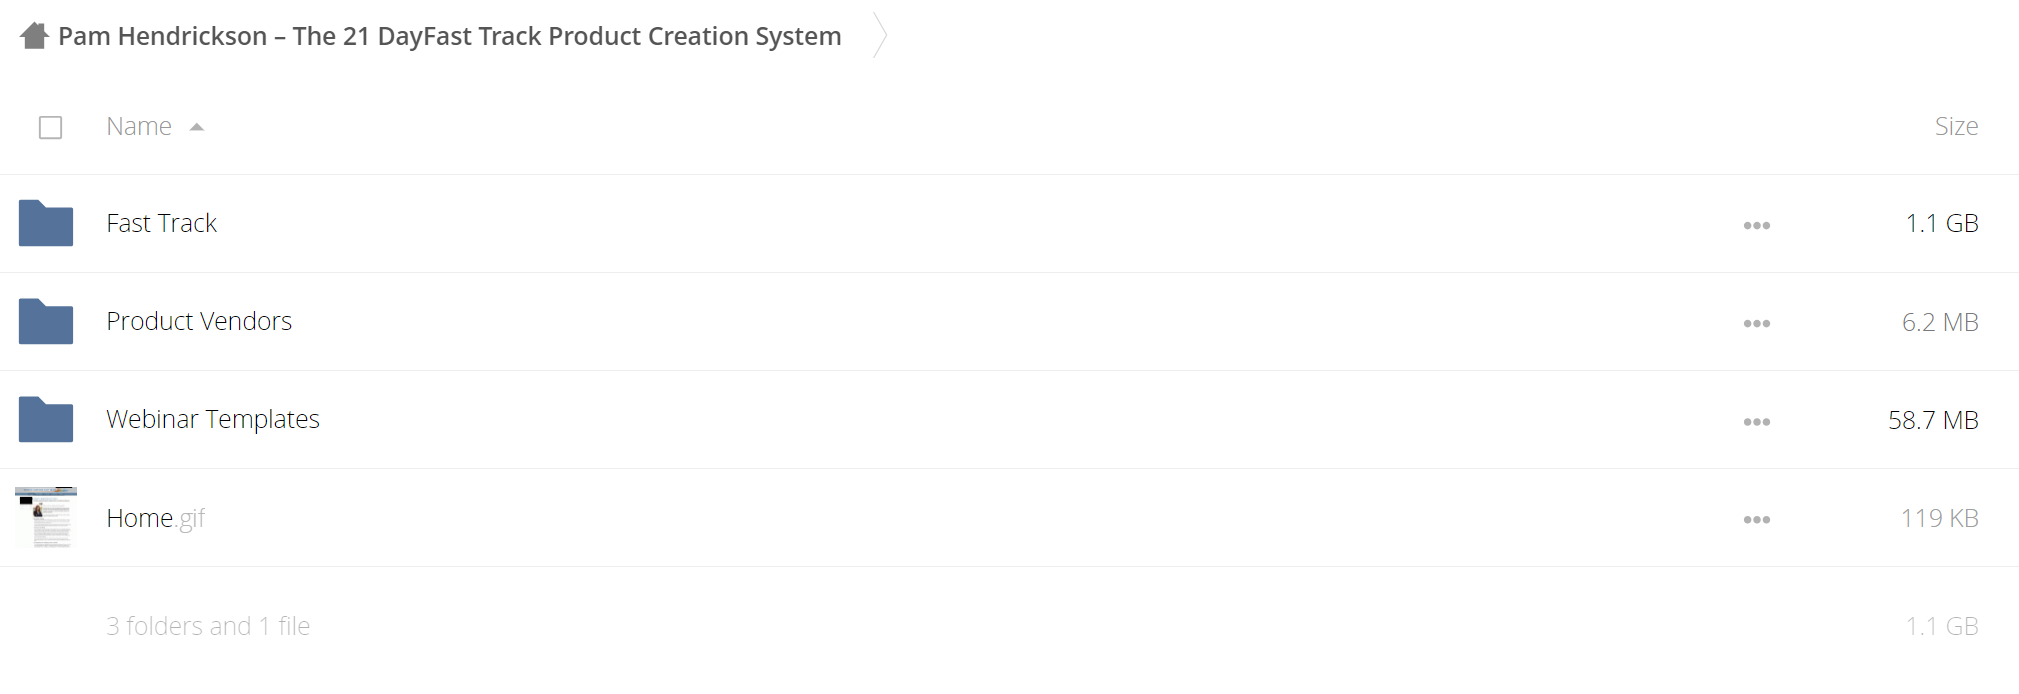Open more actions for Home.gif
The height and width of the screenshot is (694, 2019).
(x=1756, y=519)
